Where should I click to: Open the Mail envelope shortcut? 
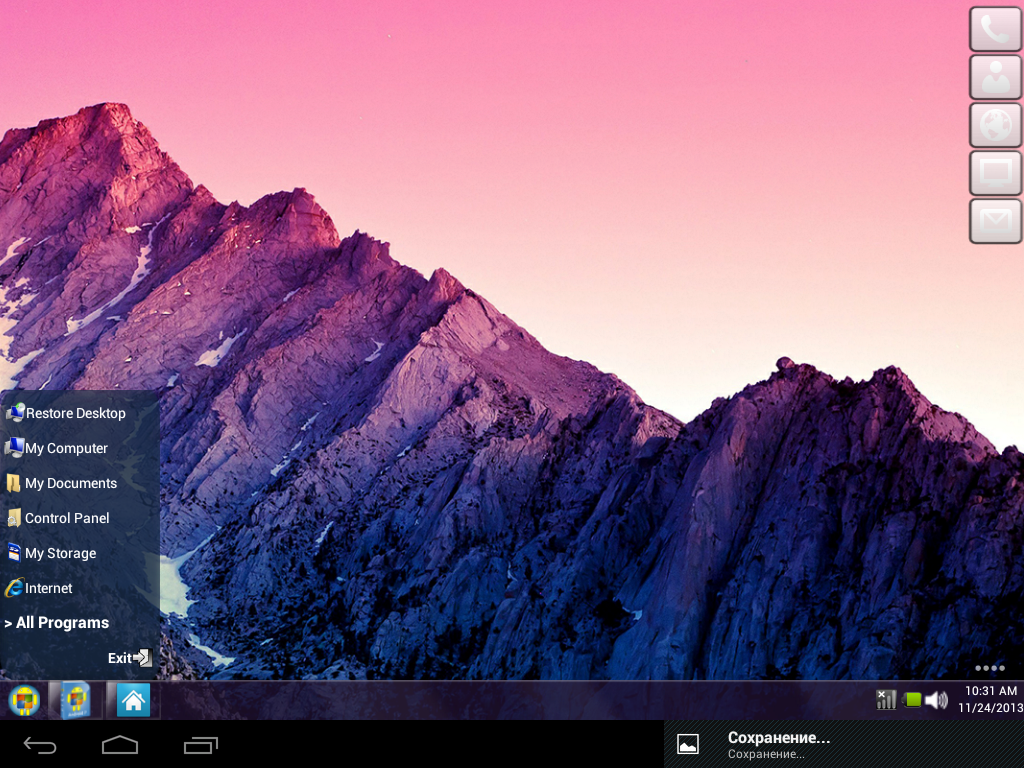click(995, 221)
